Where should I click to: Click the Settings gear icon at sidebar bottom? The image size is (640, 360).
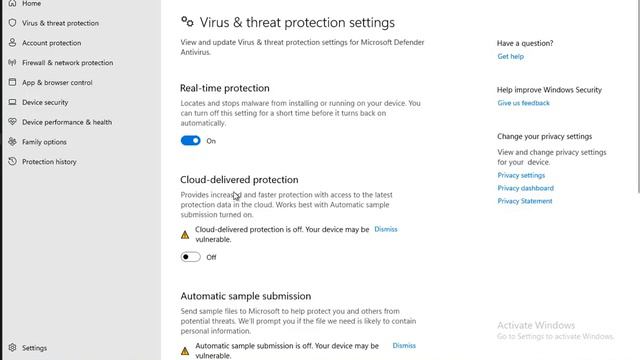[x=12, y=347]
